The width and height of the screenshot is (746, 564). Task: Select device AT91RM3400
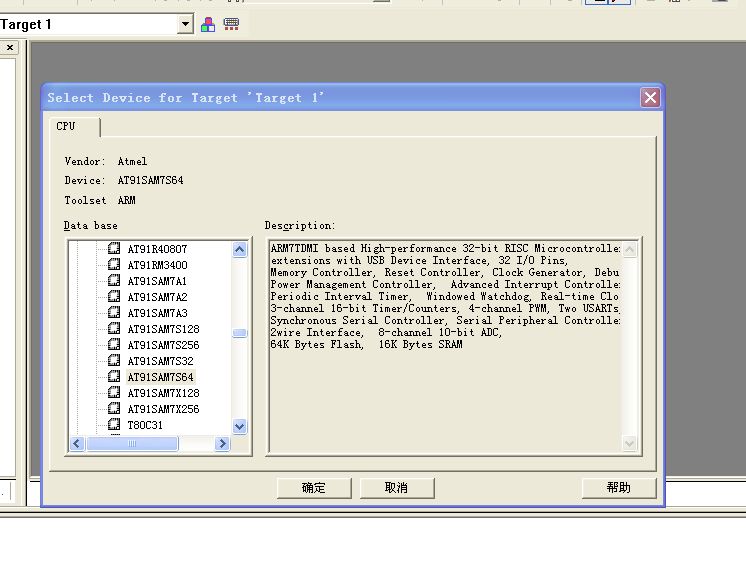click(157, 265)
